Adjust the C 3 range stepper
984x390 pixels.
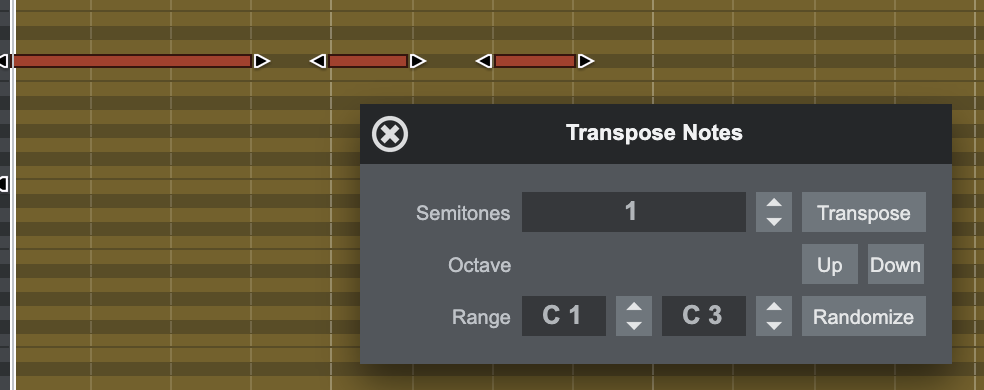click(774, 316)
